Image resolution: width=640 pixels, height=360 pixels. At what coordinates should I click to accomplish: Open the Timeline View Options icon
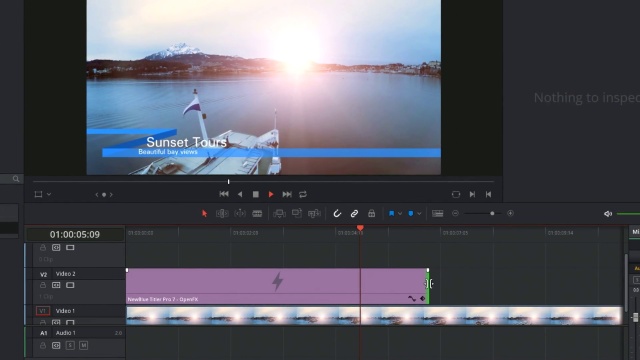tap(438, 213)
